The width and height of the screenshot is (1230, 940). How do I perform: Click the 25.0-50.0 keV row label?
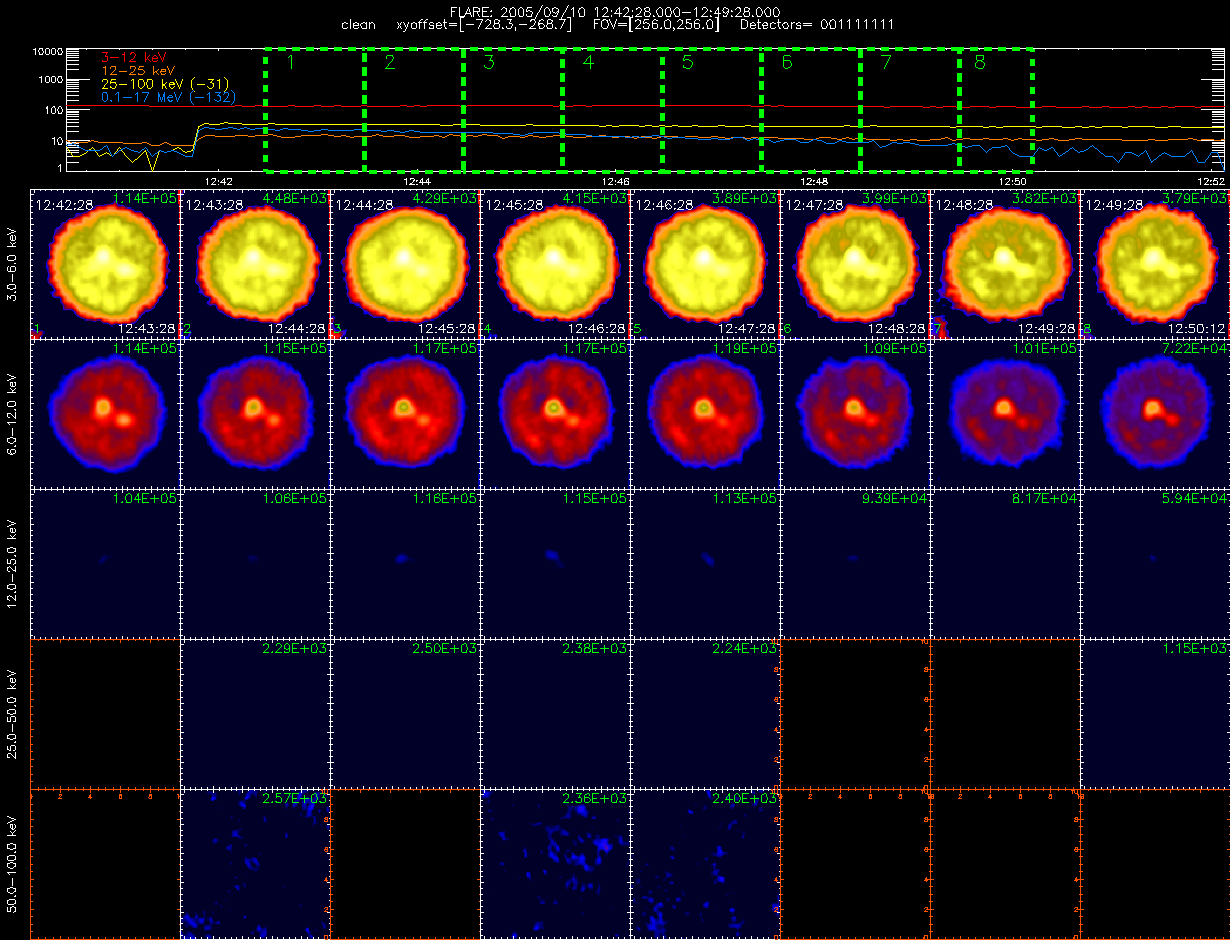12,714
